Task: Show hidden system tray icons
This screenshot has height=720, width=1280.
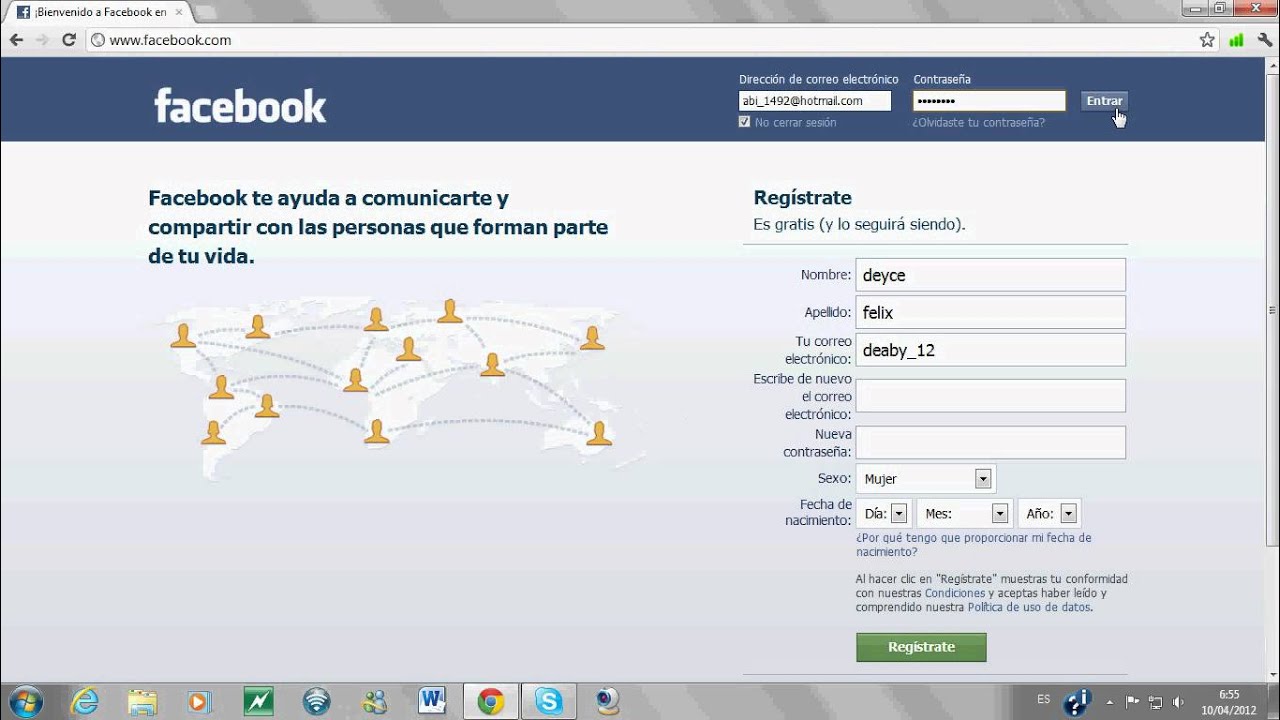Action: click(1110, 701)
